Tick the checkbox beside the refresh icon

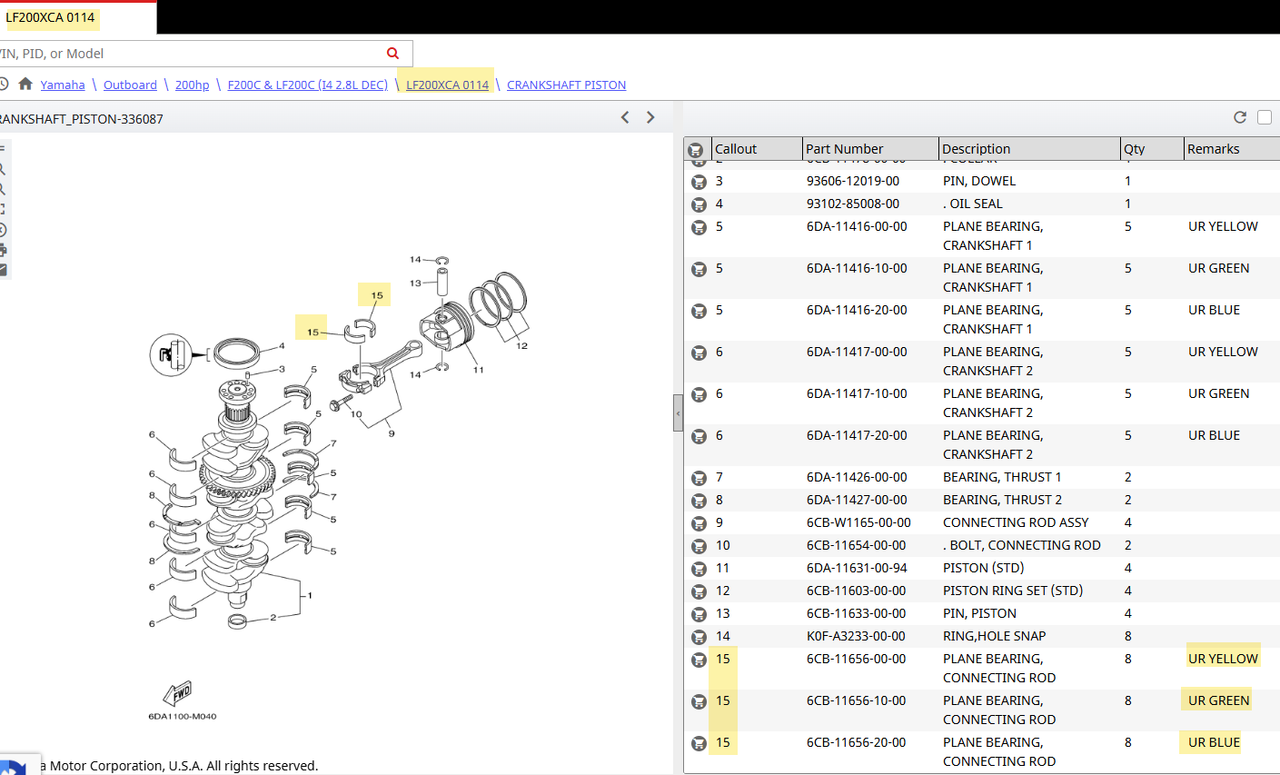(x=1265, y=117)
